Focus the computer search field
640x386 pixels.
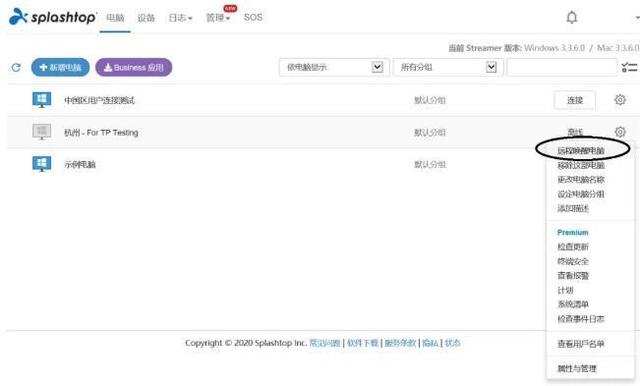click(562, 67)
